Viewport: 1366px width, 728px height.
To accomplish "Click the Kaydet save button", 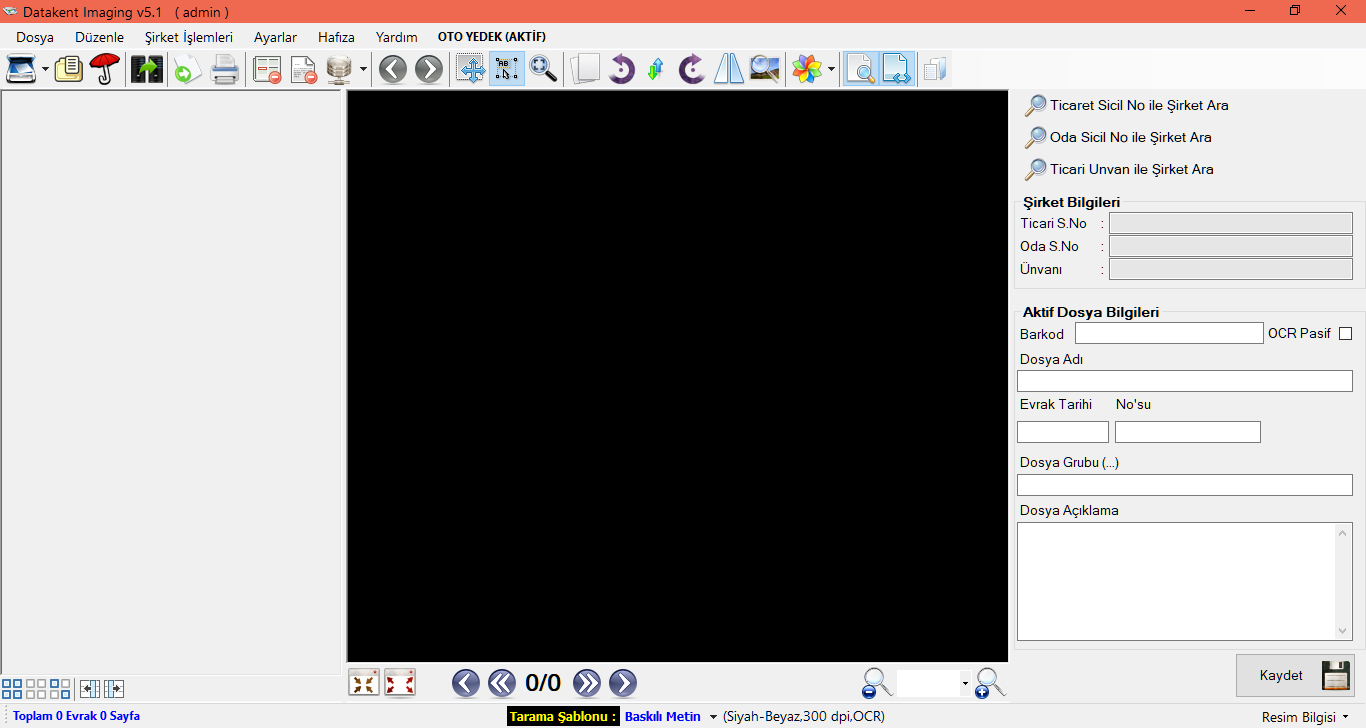I will pos(1295,675).
